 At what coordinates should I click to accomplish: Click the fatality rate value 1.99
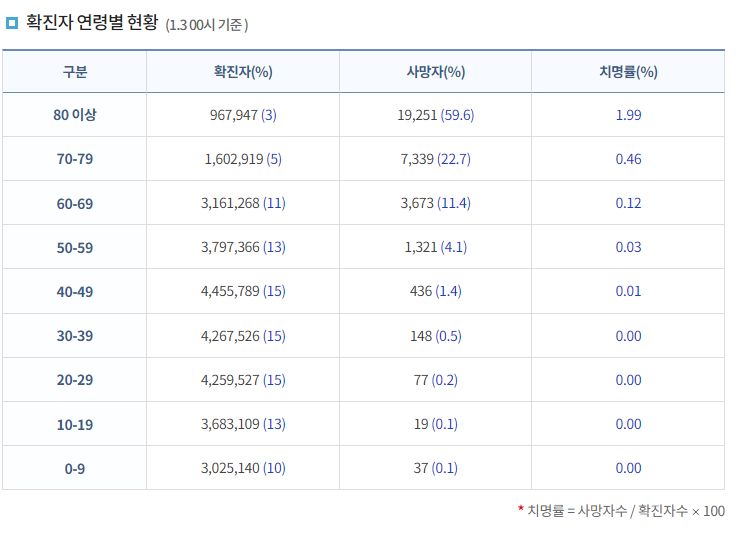[628, 115]
